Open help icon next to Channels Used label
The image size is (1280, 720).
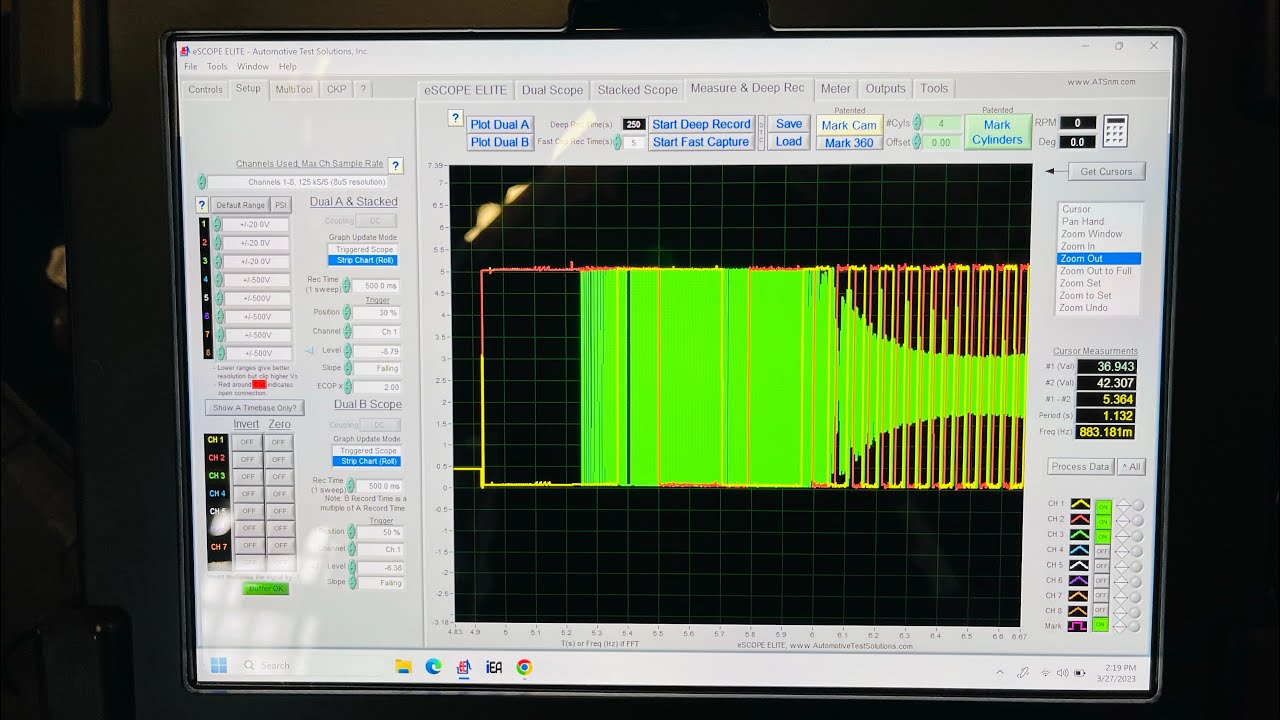pyautogui.click(x=395, y=166)
